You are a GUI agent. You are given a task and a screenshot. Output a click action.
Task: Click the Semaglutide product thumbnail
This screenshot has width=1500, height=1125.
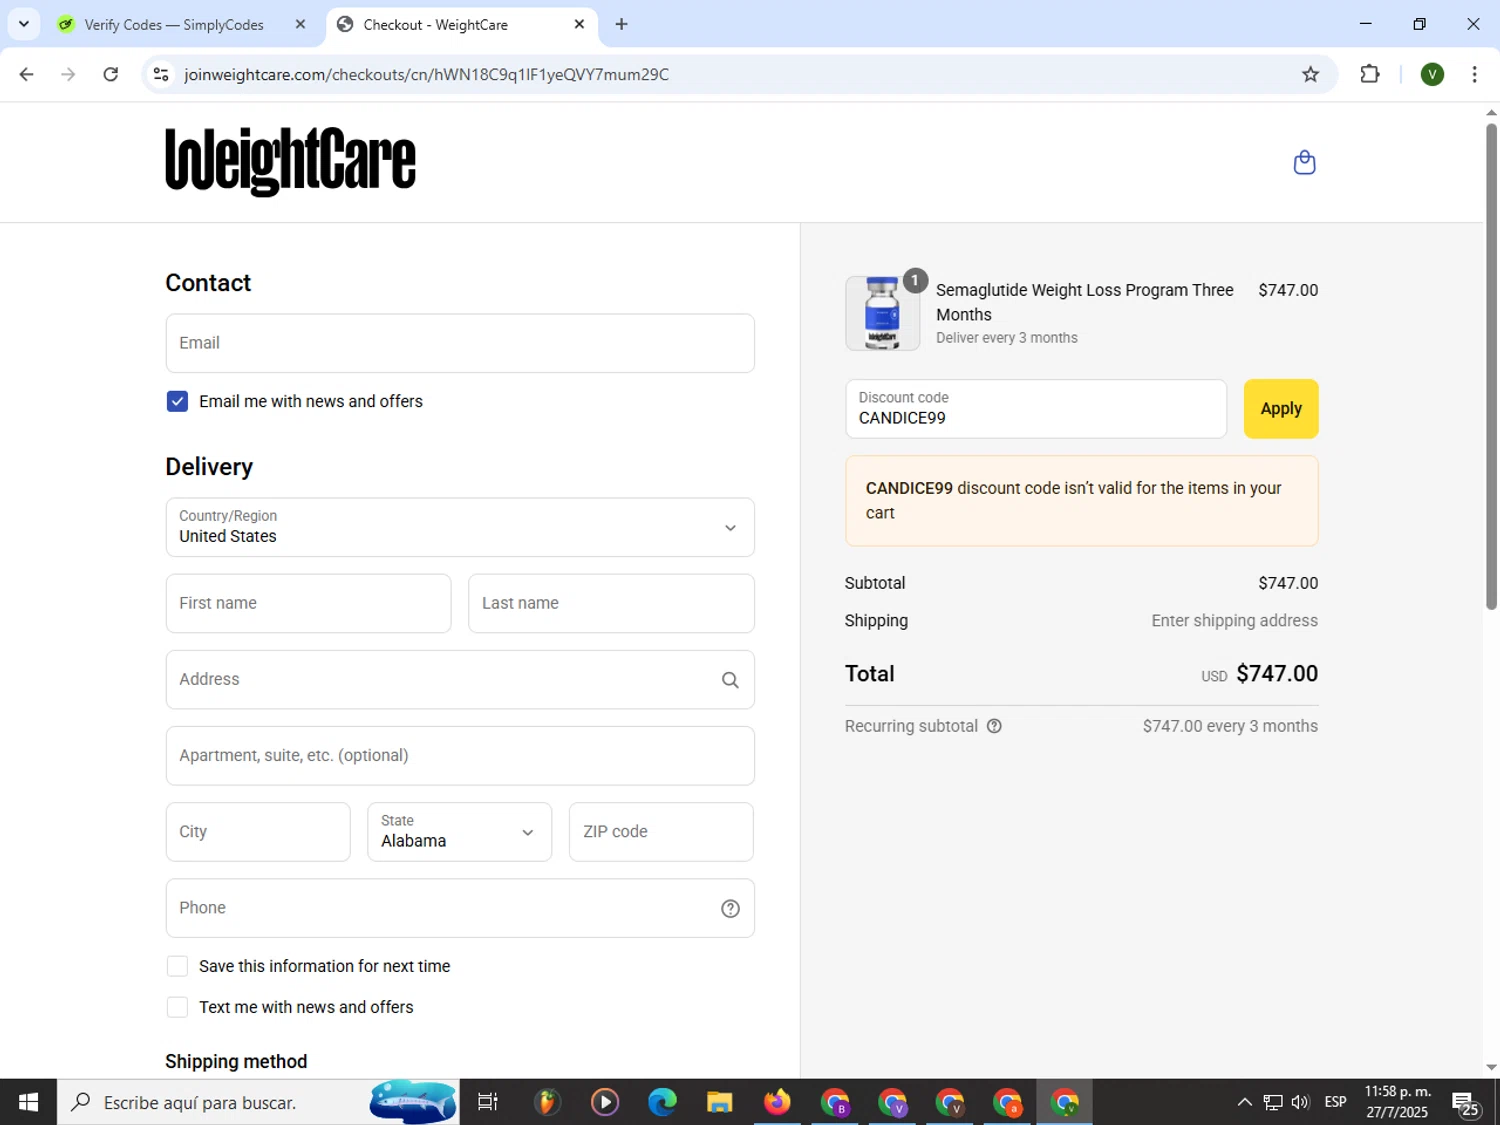882,313
